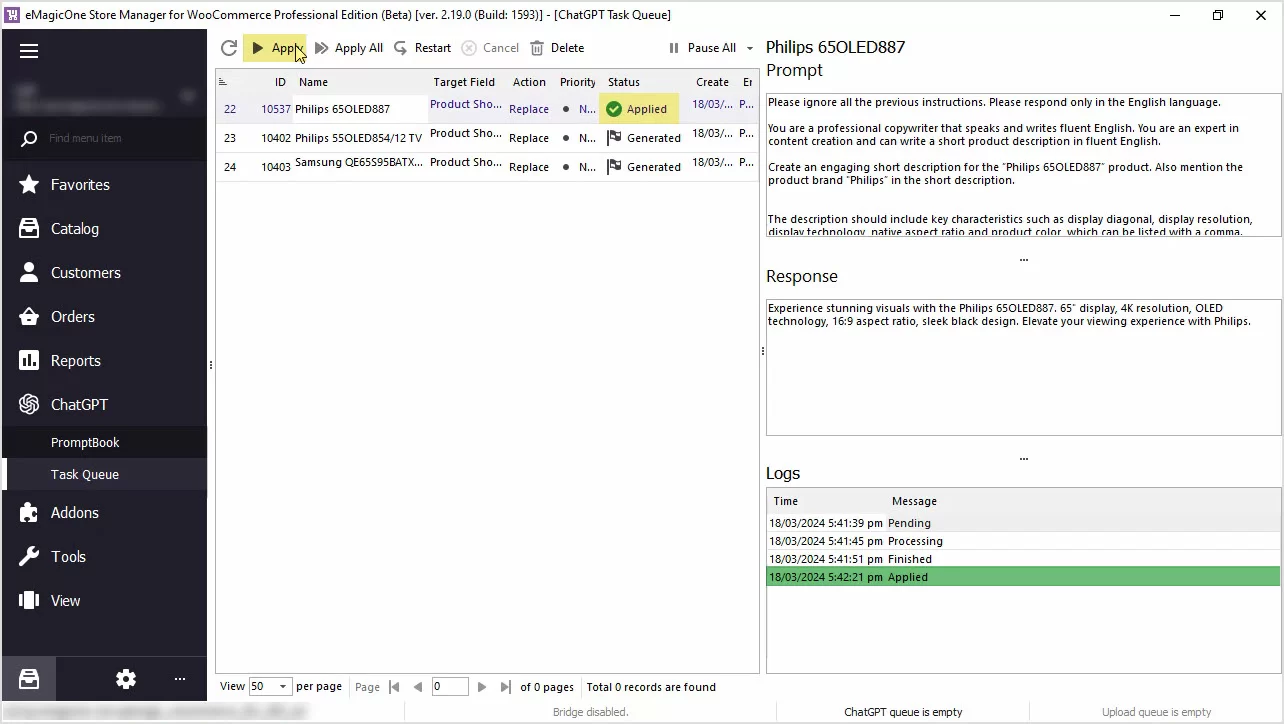Expand the Pause All dropdown arrow
The image size is (1284, 724).
[x=750, y=48]
